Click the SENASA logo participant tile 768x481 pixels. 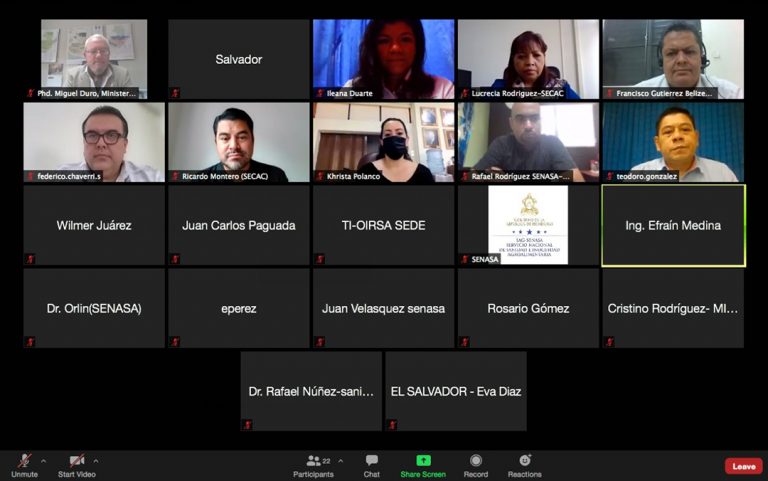coord(528,225)
